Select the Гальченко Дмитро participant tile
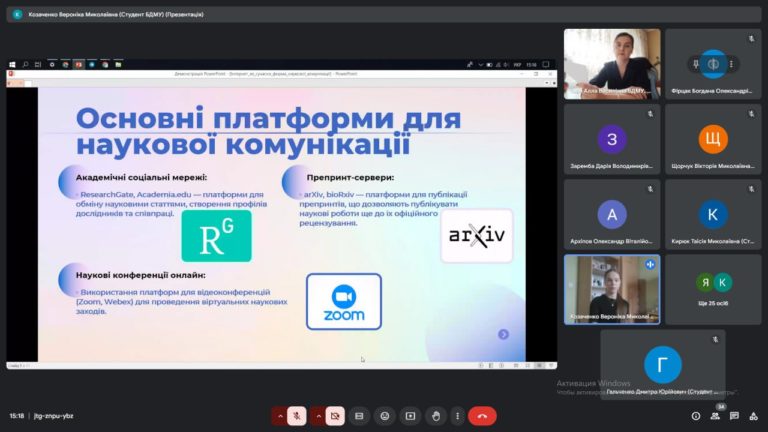 coord(662,366)
